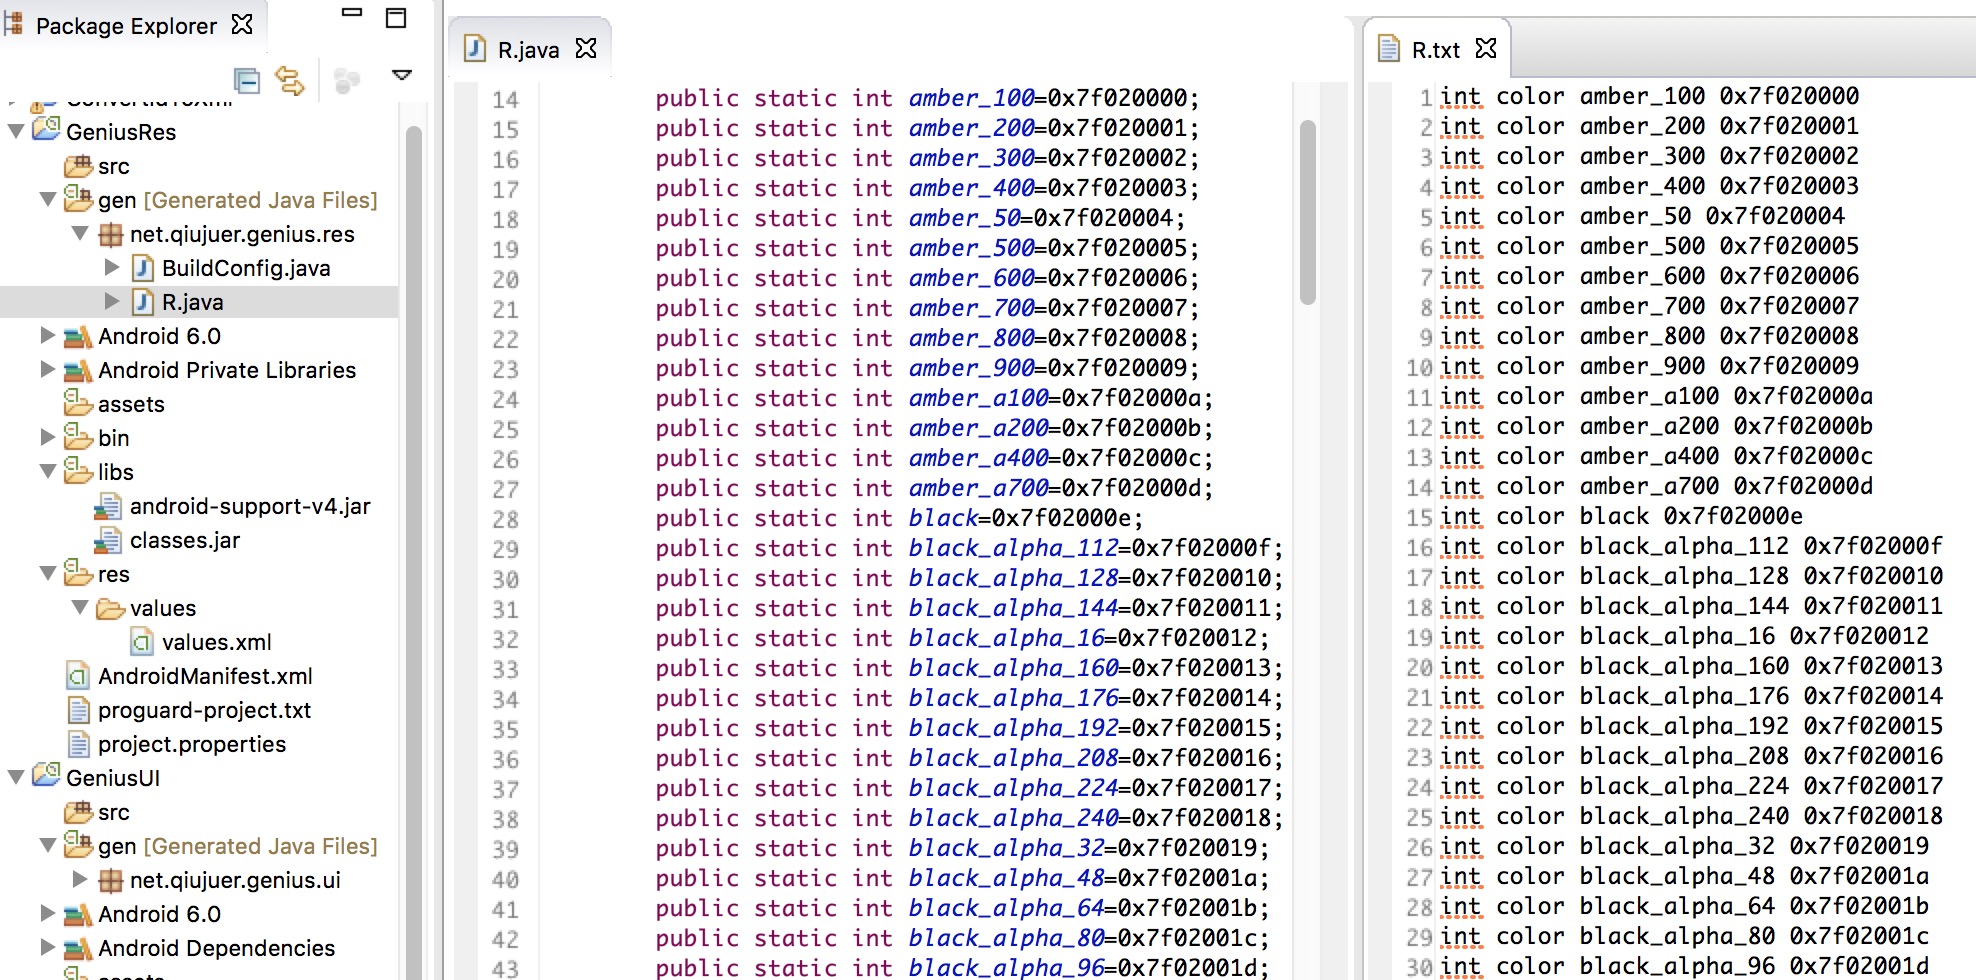Select the res folder label
Screen dimensions: 1976x980
[x=113, y=574]
